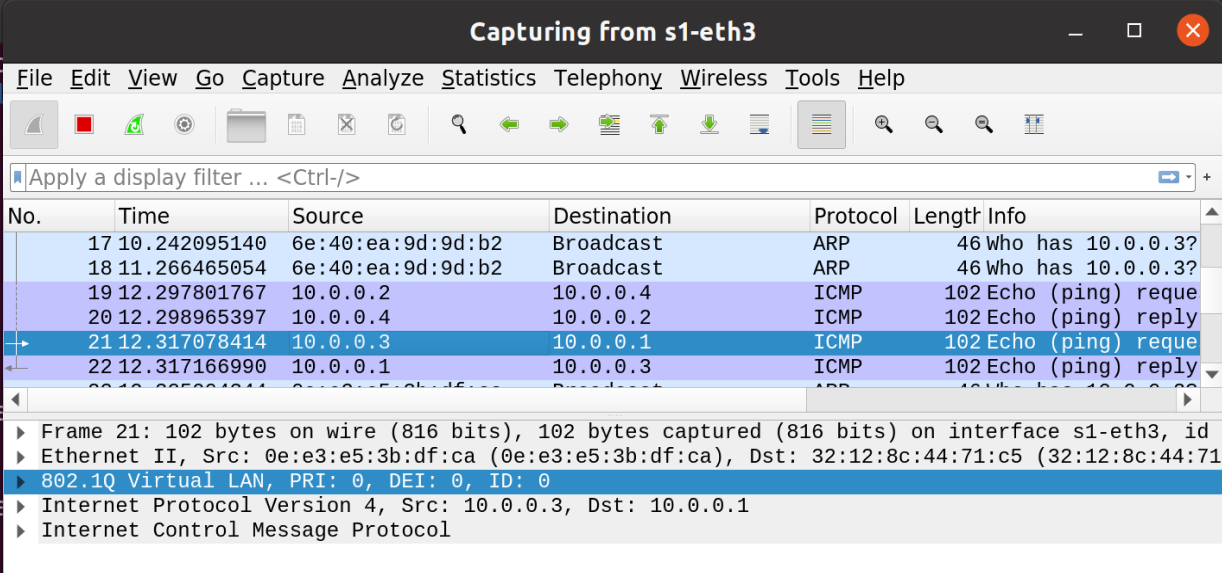Jump to the last packet
This screenshot has width=1222, height=573.
(709, 125)
